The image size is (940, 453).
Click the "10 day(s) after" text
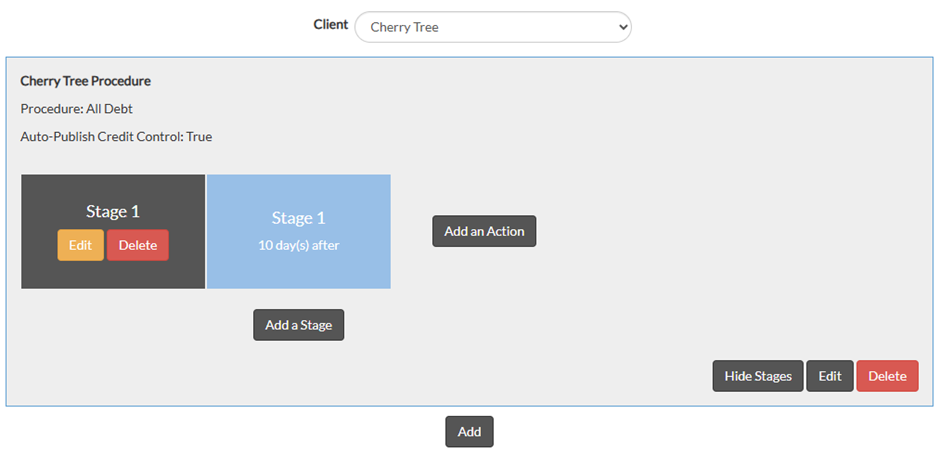[x=298, y=245]
